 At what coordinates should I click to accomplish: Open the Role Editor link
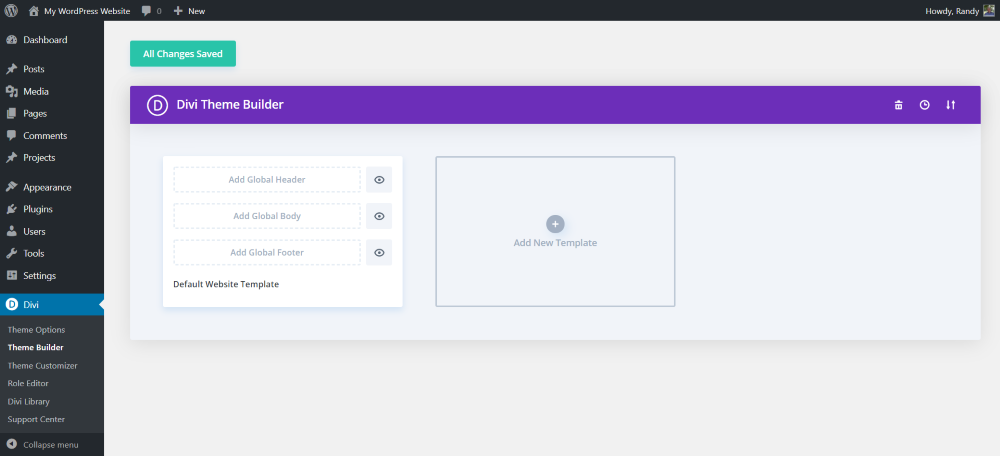click(x=28, y=383)
